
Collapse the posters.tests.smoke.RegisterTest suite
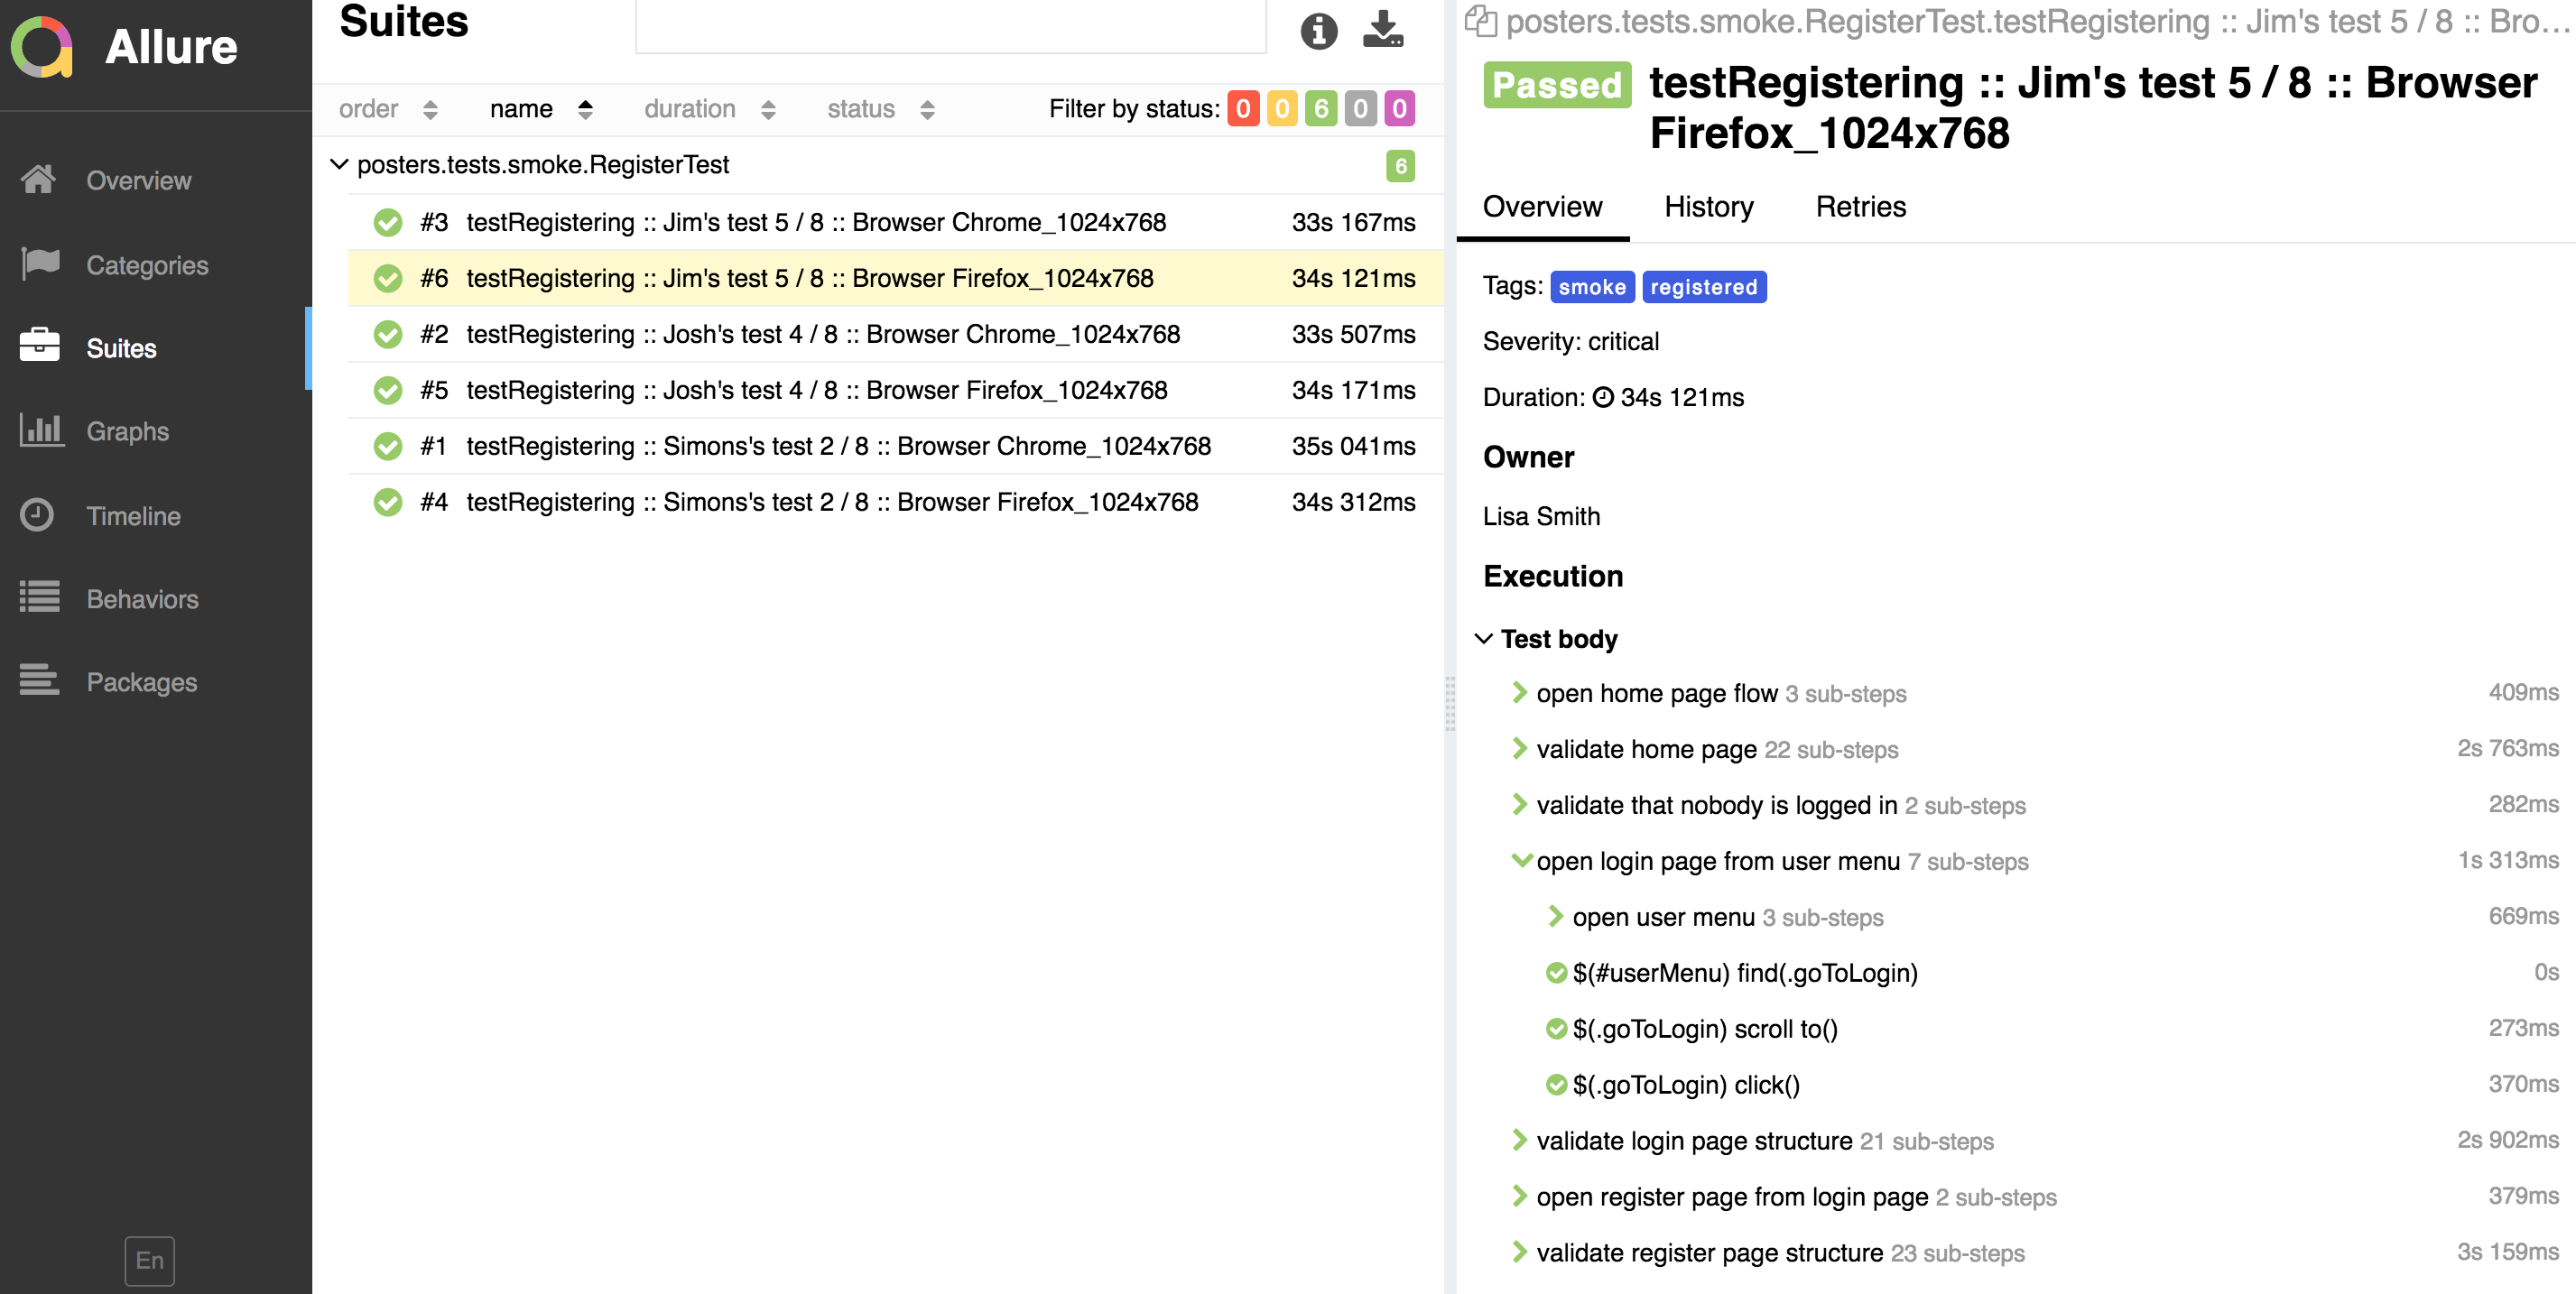tap(339, 165)
